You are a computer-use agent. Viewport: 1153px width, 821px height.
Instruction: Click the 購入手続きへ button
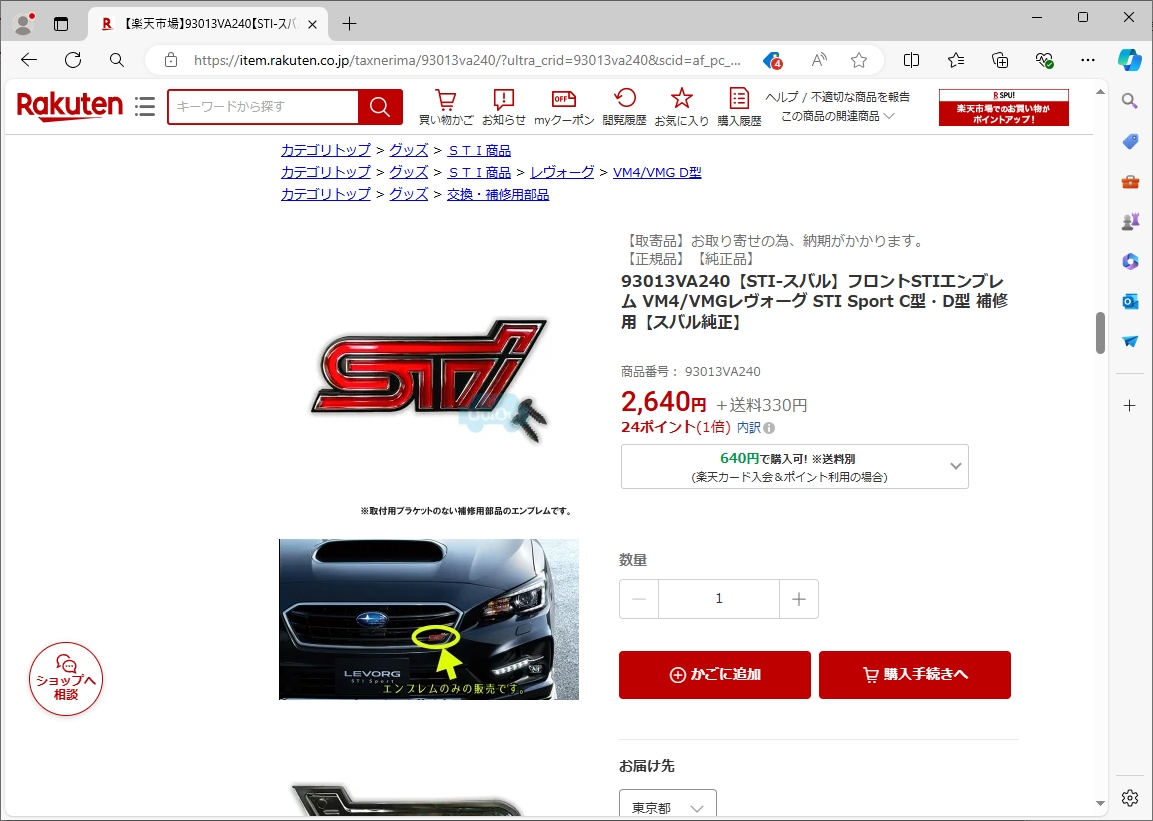pos(914,675)
